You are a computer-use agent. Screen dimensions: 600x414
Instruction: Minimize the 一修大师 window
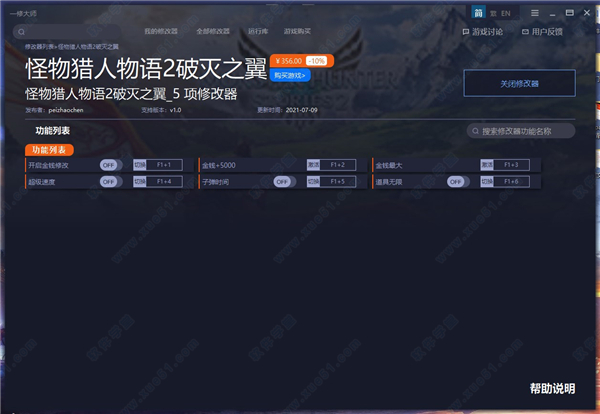click(552, 14)
